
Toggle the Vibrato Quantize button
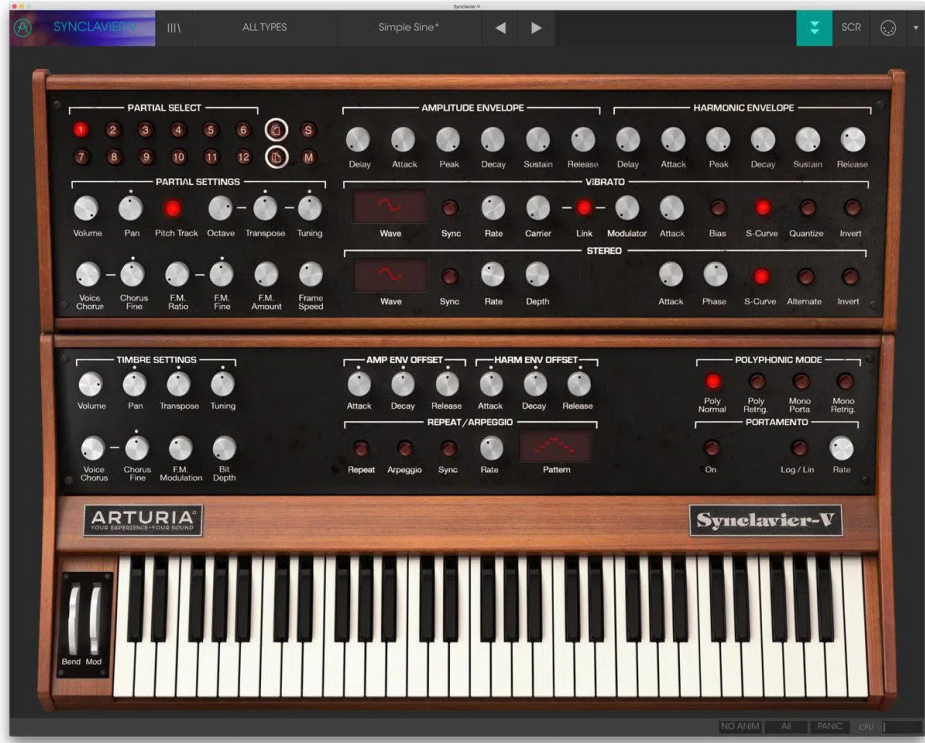[x=808, y=208]
